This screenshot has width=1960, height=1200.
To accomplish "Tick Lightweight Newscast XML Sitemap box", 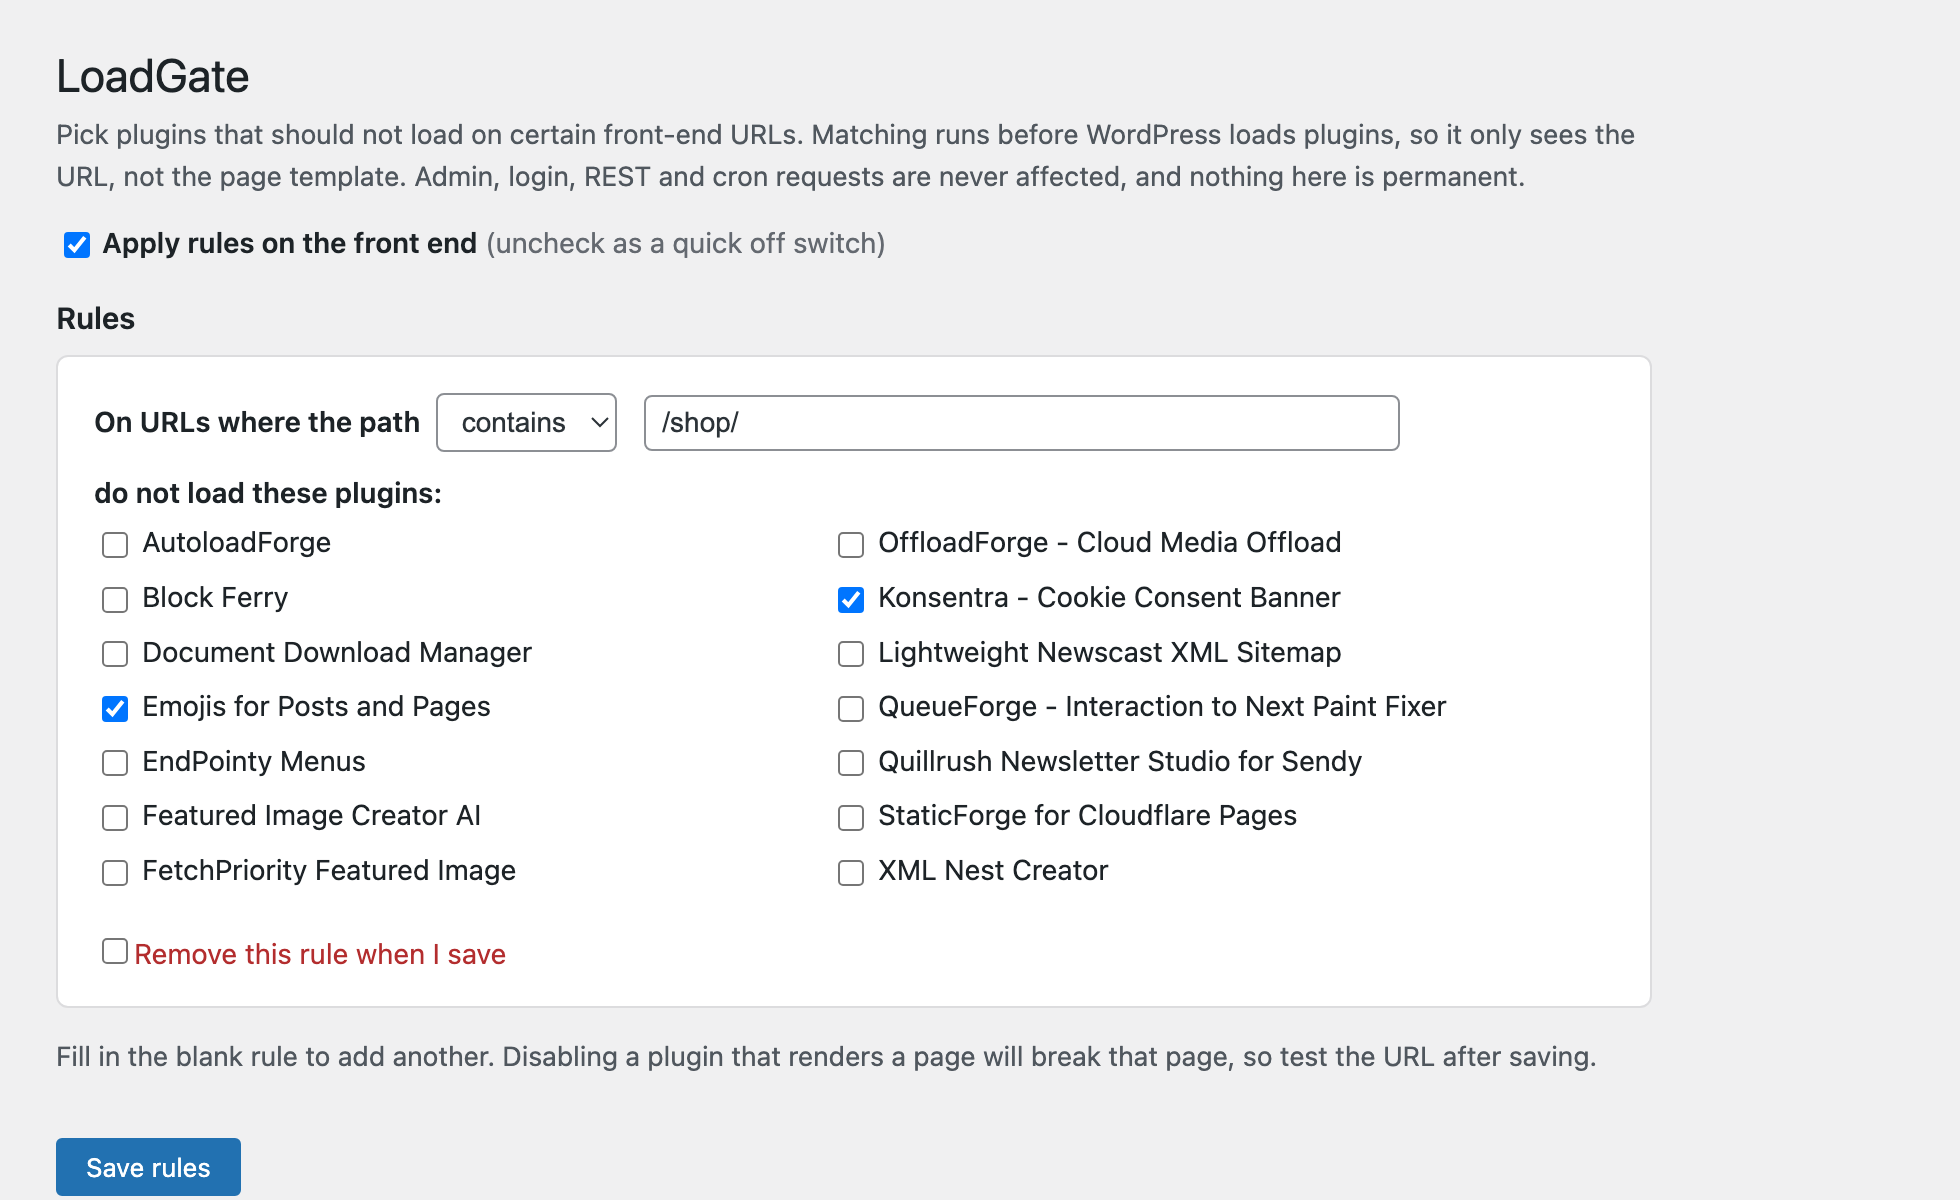I will click(x=851, y=653).
